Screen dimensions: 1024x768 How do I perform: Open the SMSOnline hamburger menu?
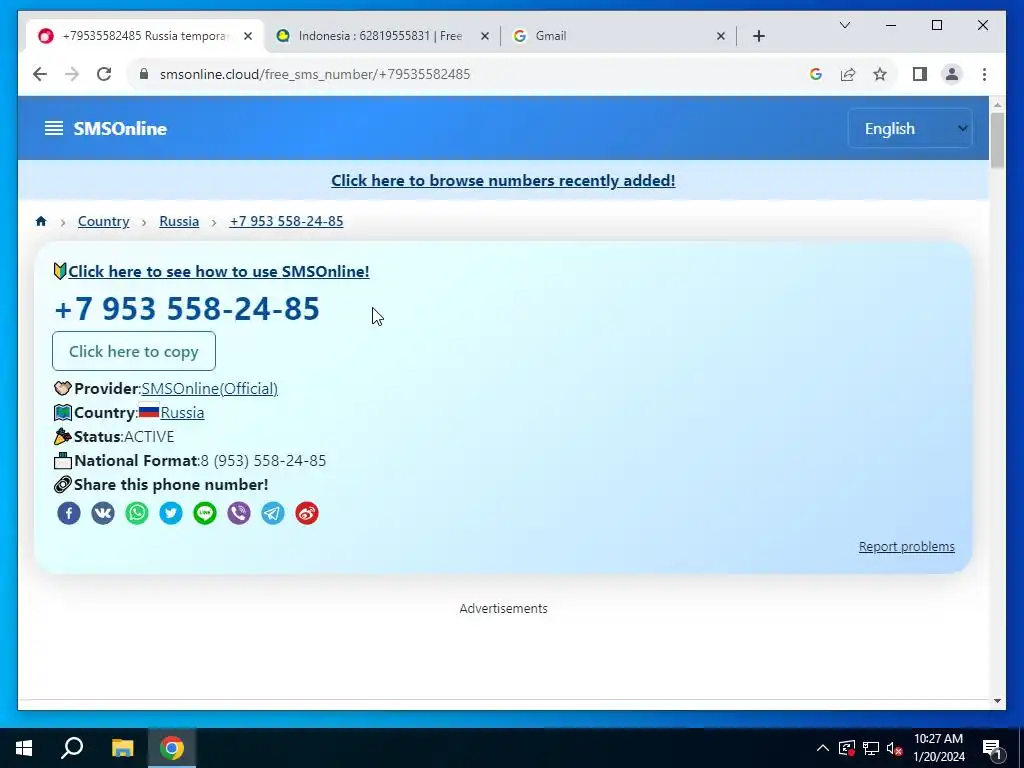coord(54,128)
